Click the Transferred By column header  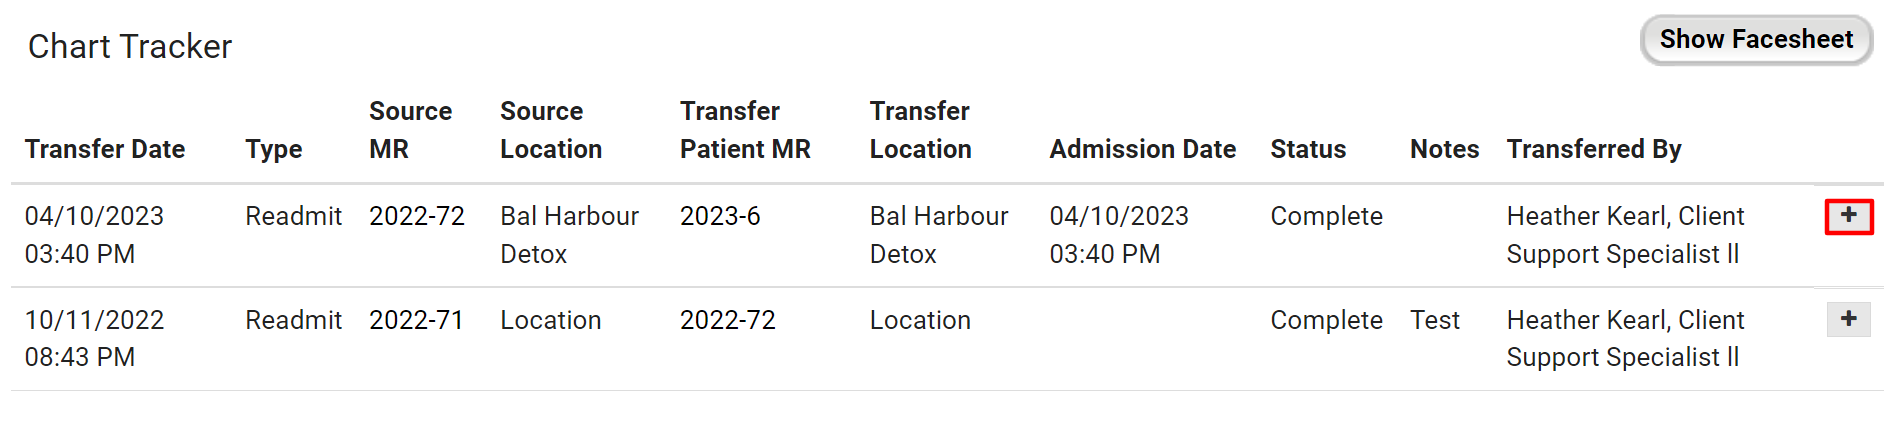[x=1594, y=149]
